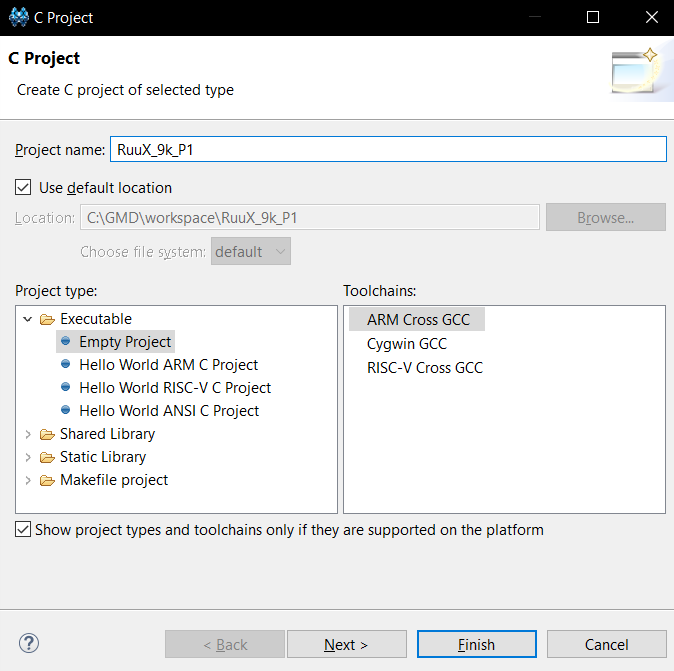The height and width of the screenshot is (671, 674).
Task: Select Hello World ARM C Project
Action: pos(168,365)
